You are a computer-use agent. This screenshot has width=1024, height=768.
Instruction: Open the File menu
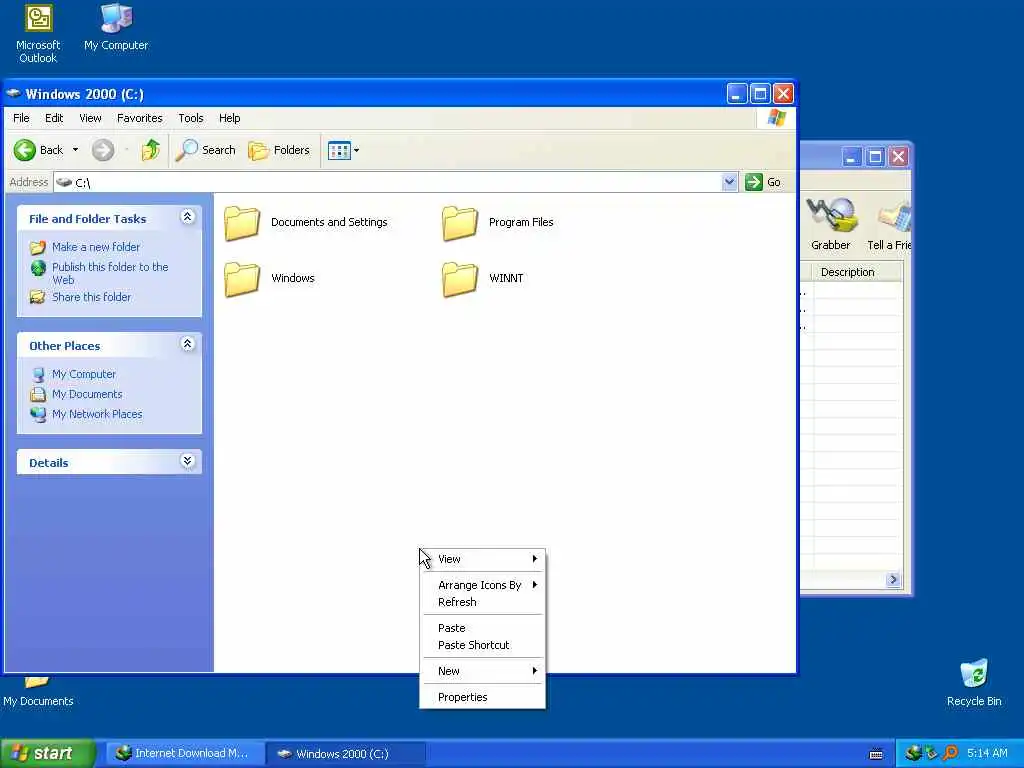coord(22,118)
